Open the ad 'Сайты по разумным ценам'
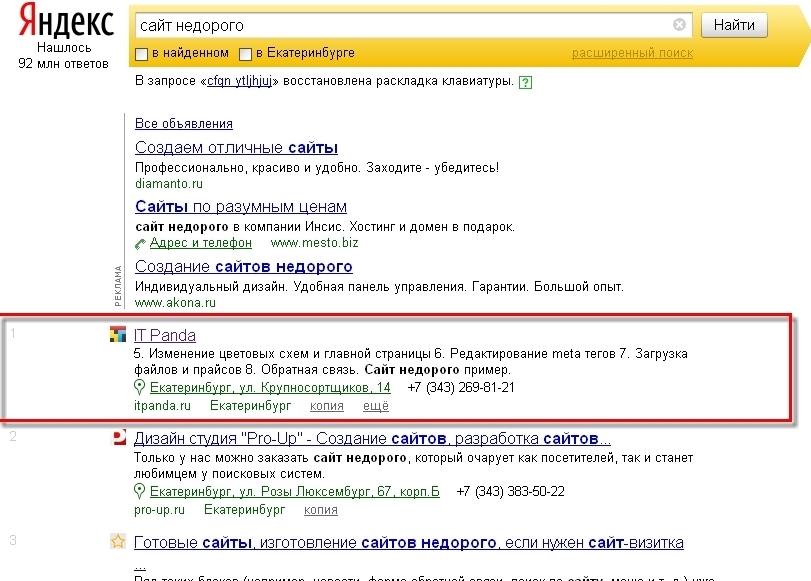This screenshot has height=581, width=811. point(241,206)
